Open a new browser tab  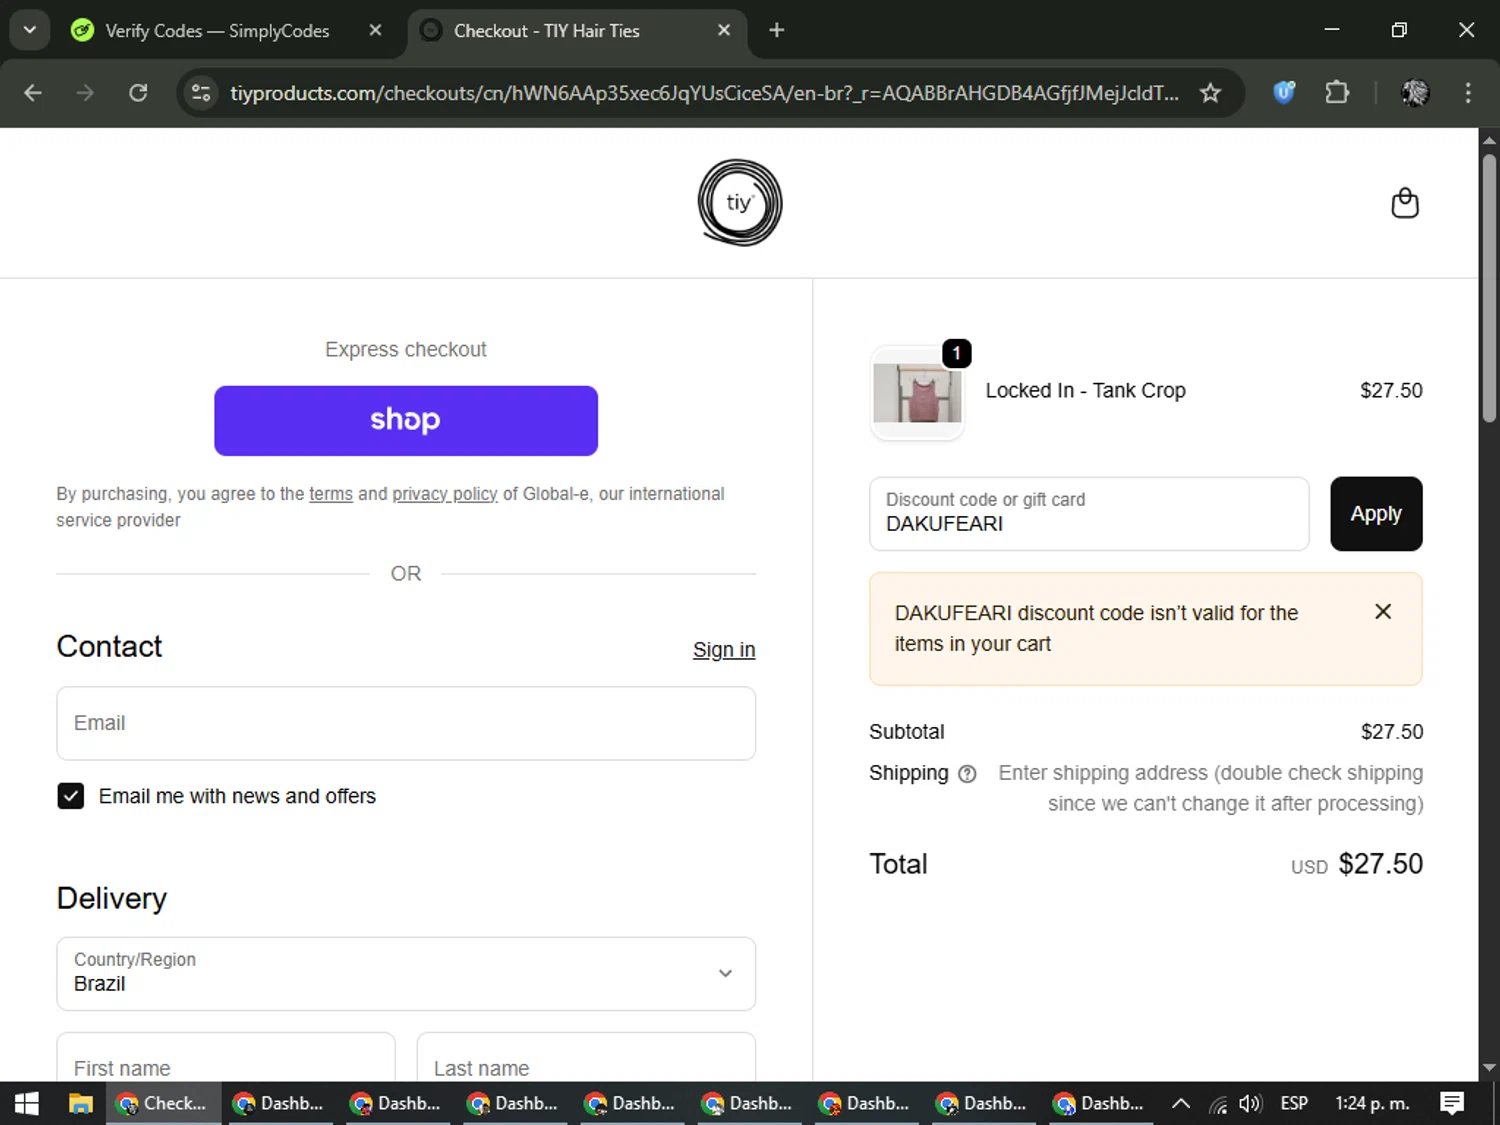pyautogui.click(x=777, y=30)
